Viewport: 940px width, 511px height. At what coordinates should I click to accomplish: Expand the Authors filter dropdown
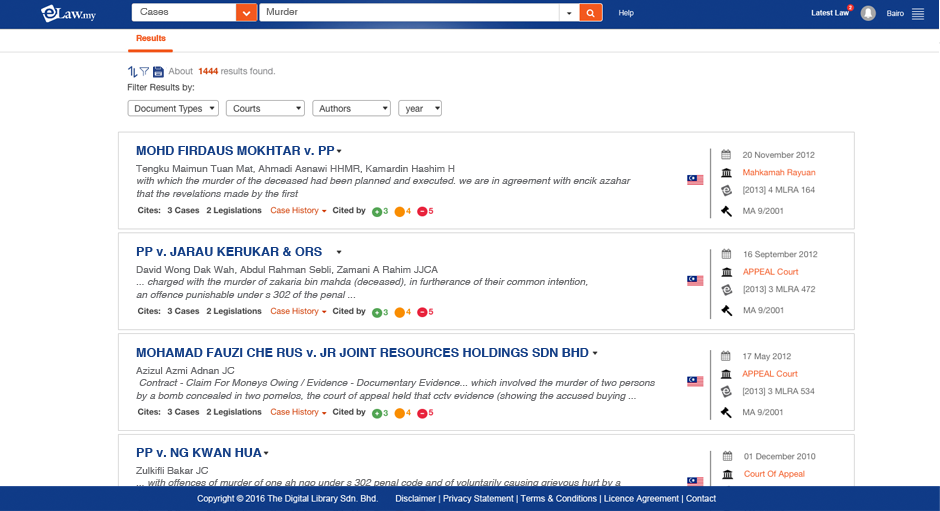(351, 108)
